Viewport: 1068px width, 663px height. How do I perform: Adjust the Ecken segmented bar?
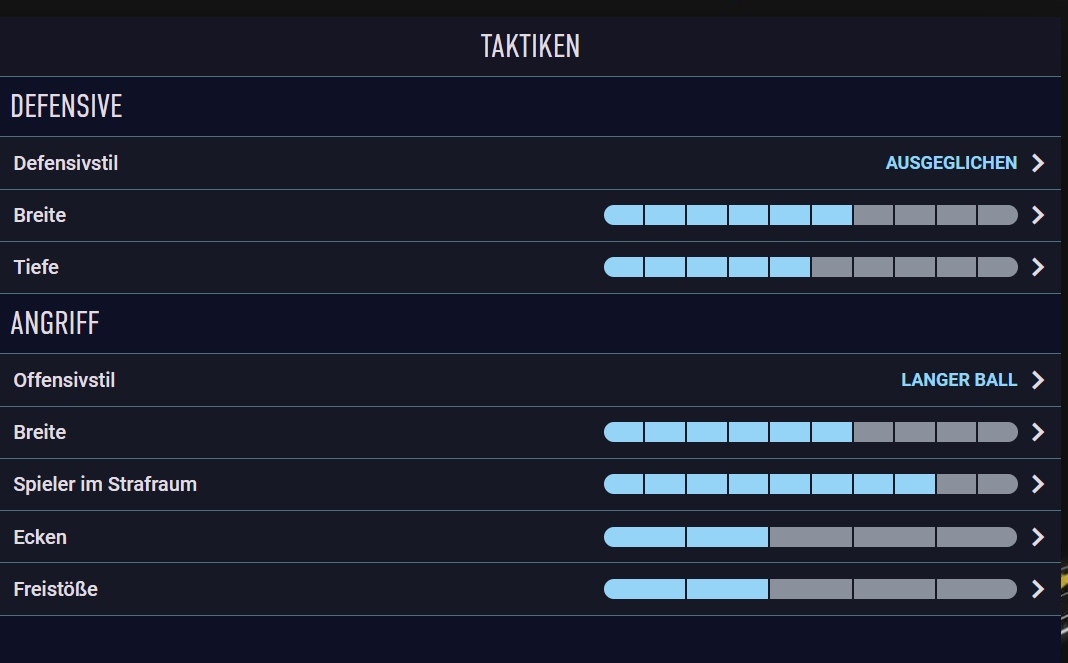tap(811, 537)
